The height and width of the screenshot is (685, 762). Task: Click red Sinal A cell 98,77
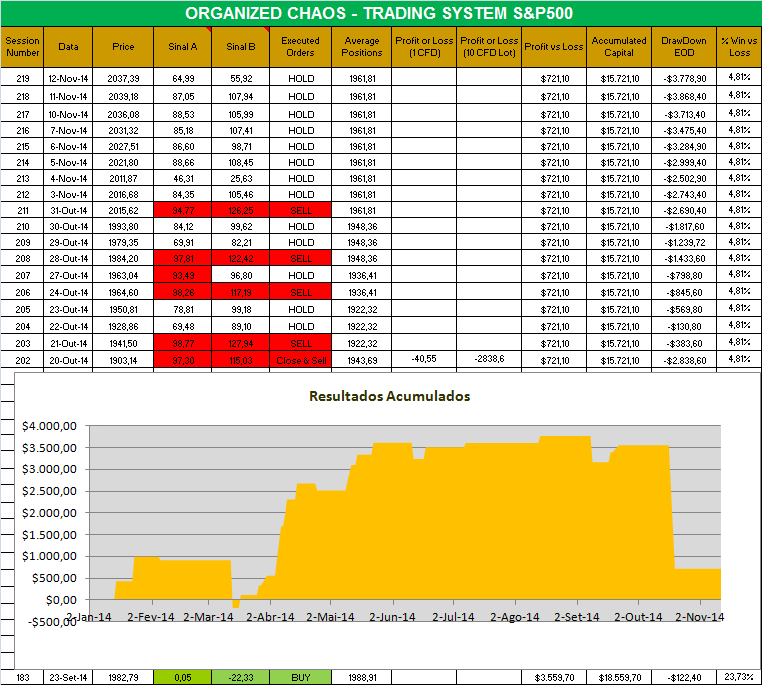point(183,343)
